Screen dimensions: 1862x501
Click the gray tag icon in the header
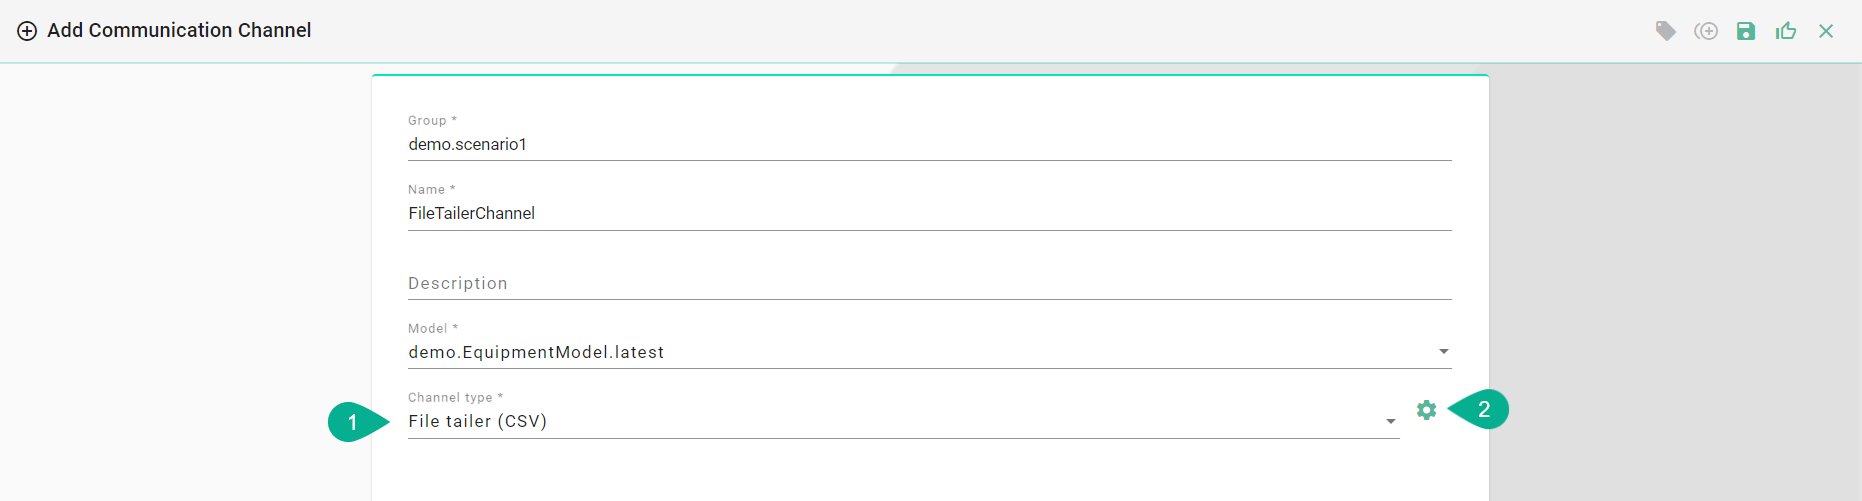coord(1665,31)
